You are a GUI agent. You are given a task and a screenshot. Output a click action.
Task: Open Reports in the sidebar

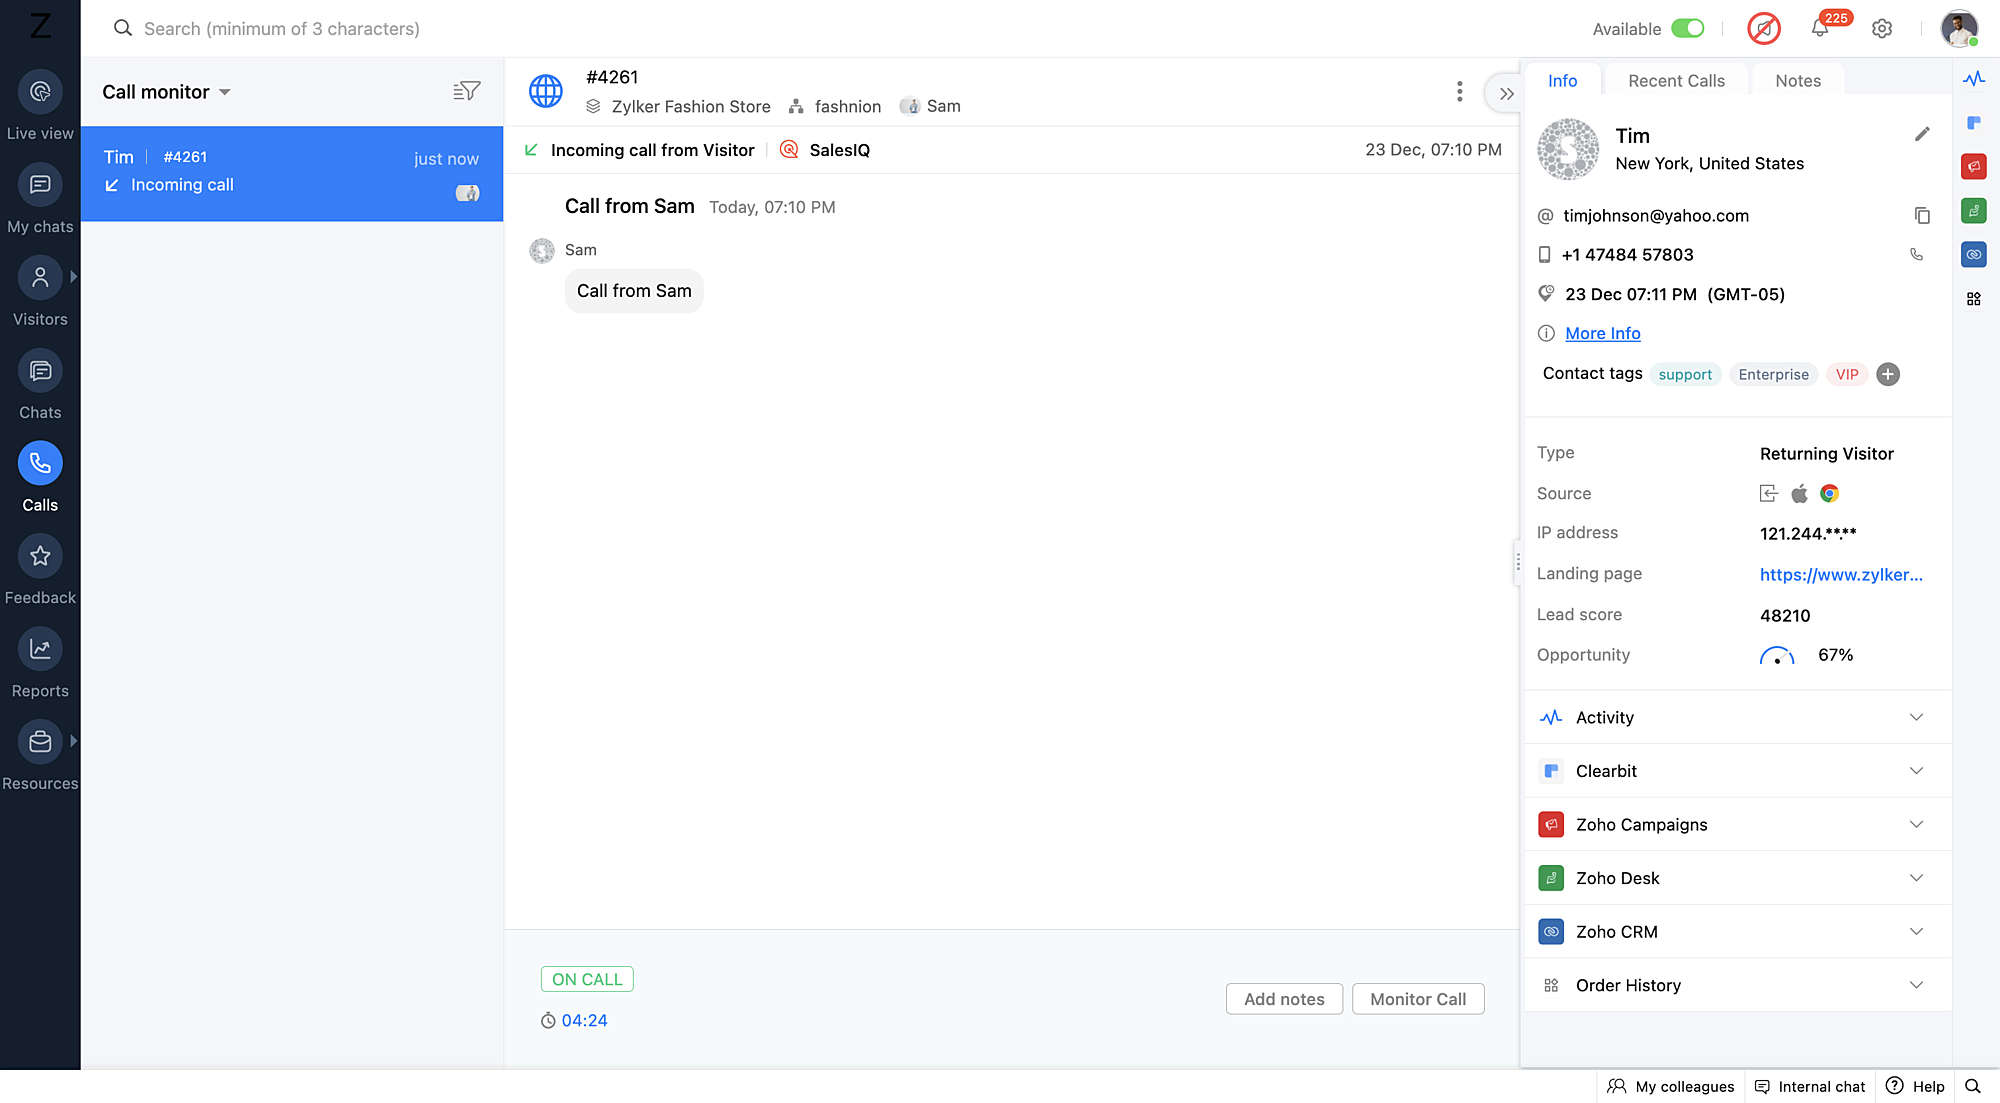pyautogui.click(x=40, y=650)
